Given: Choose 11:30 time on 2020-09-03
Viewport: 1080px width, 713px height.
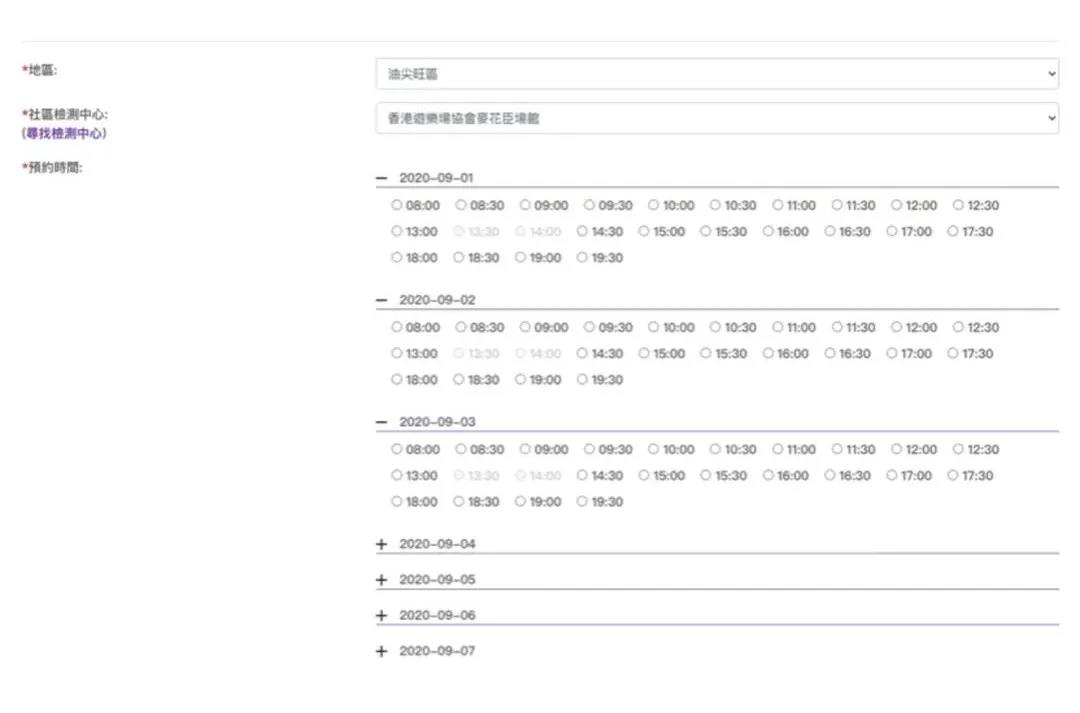Looking at the screenshot, I should pyautogui.click(x=837, y=449).
